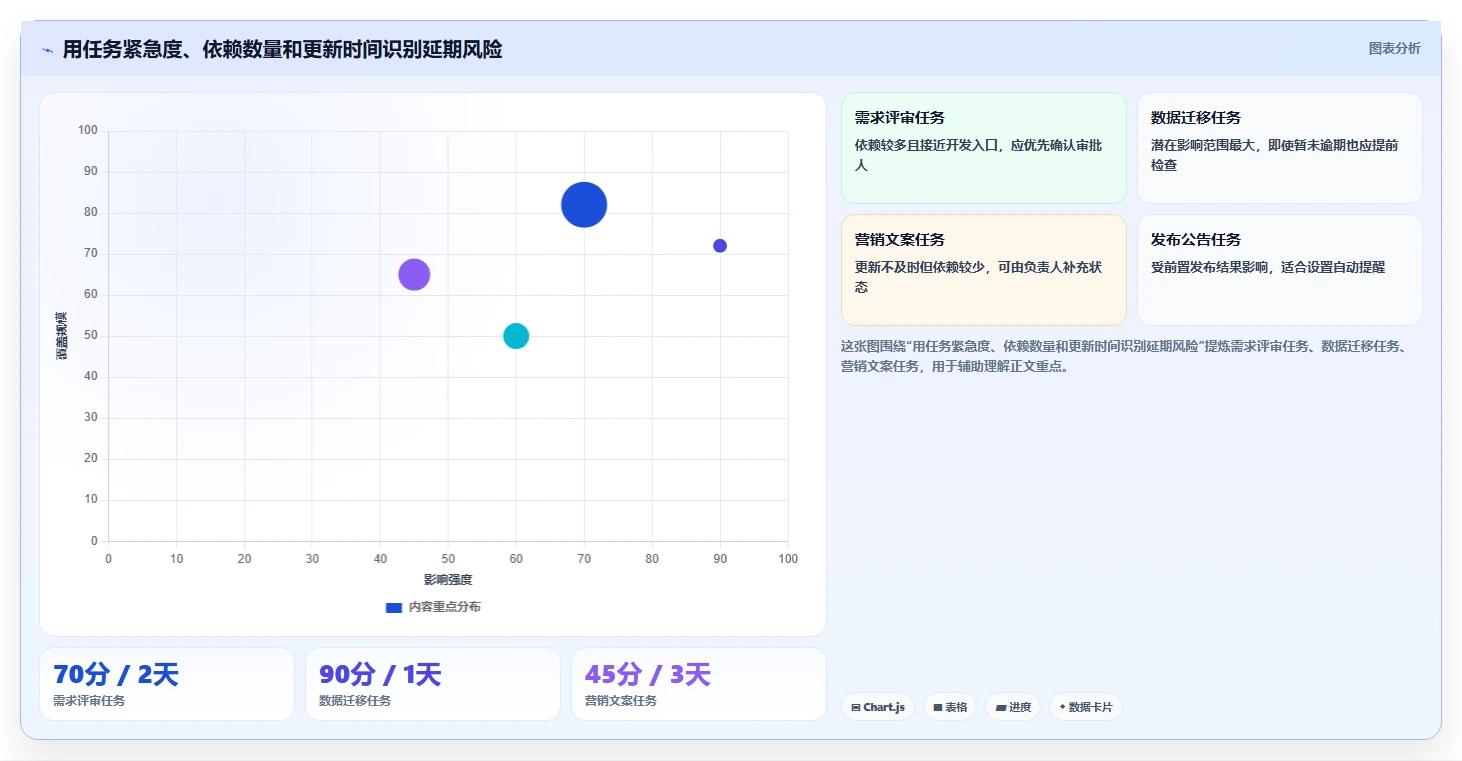Screen dimensions: 1462x761
Task: Toggle the 内容重点分布 legend color box
Action: point(394,607)
